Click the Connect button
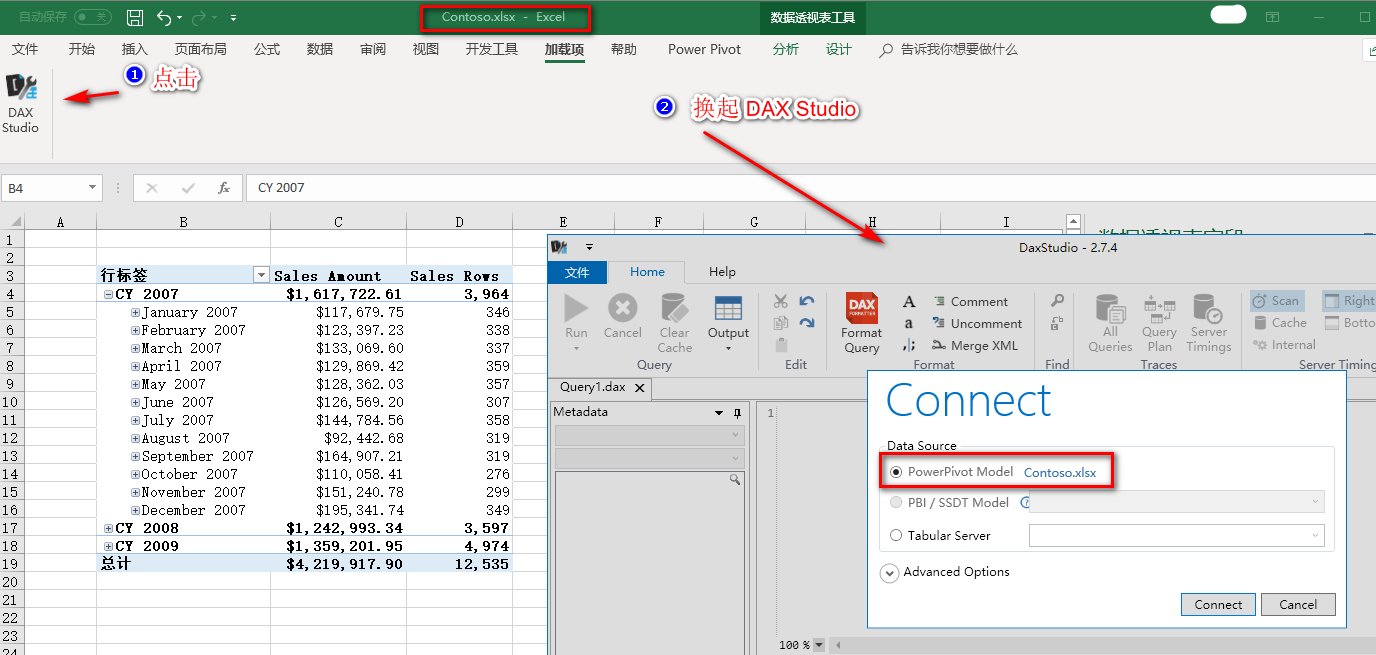The image size is (1376, 655). click(x=1218, y=605)
